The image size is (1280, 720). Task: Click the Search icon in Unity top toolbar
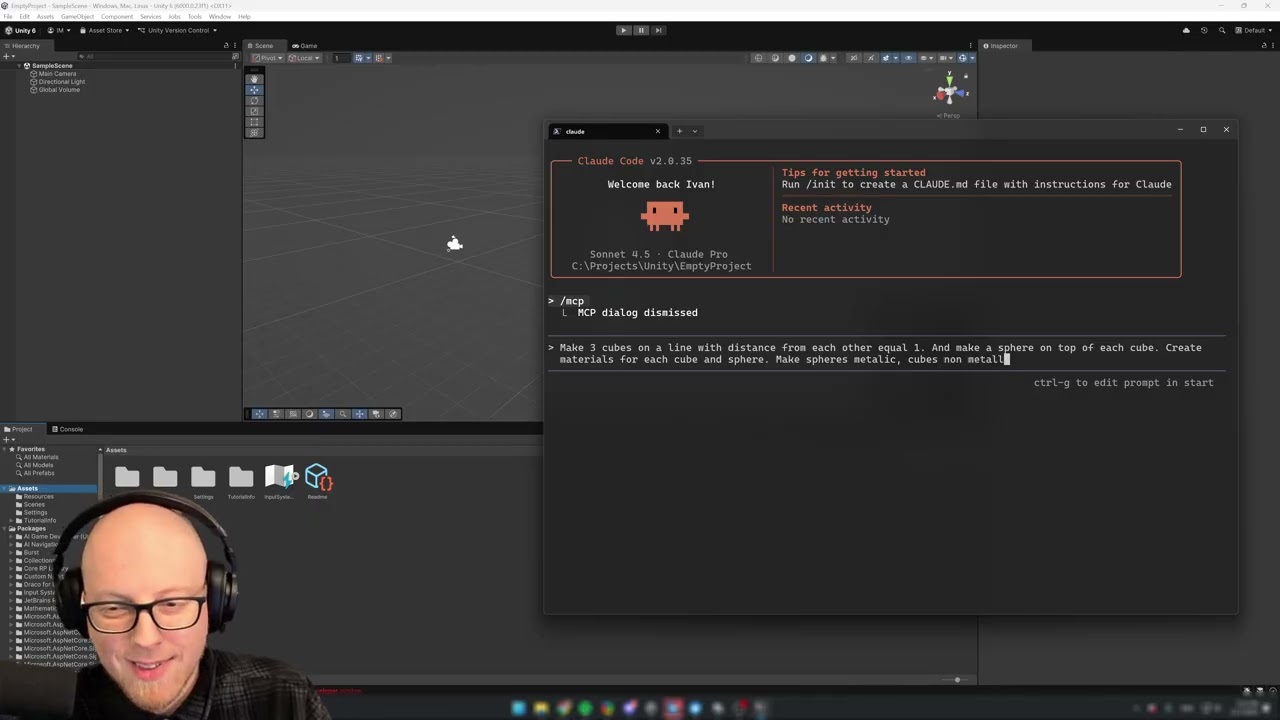coord(1221,30)
